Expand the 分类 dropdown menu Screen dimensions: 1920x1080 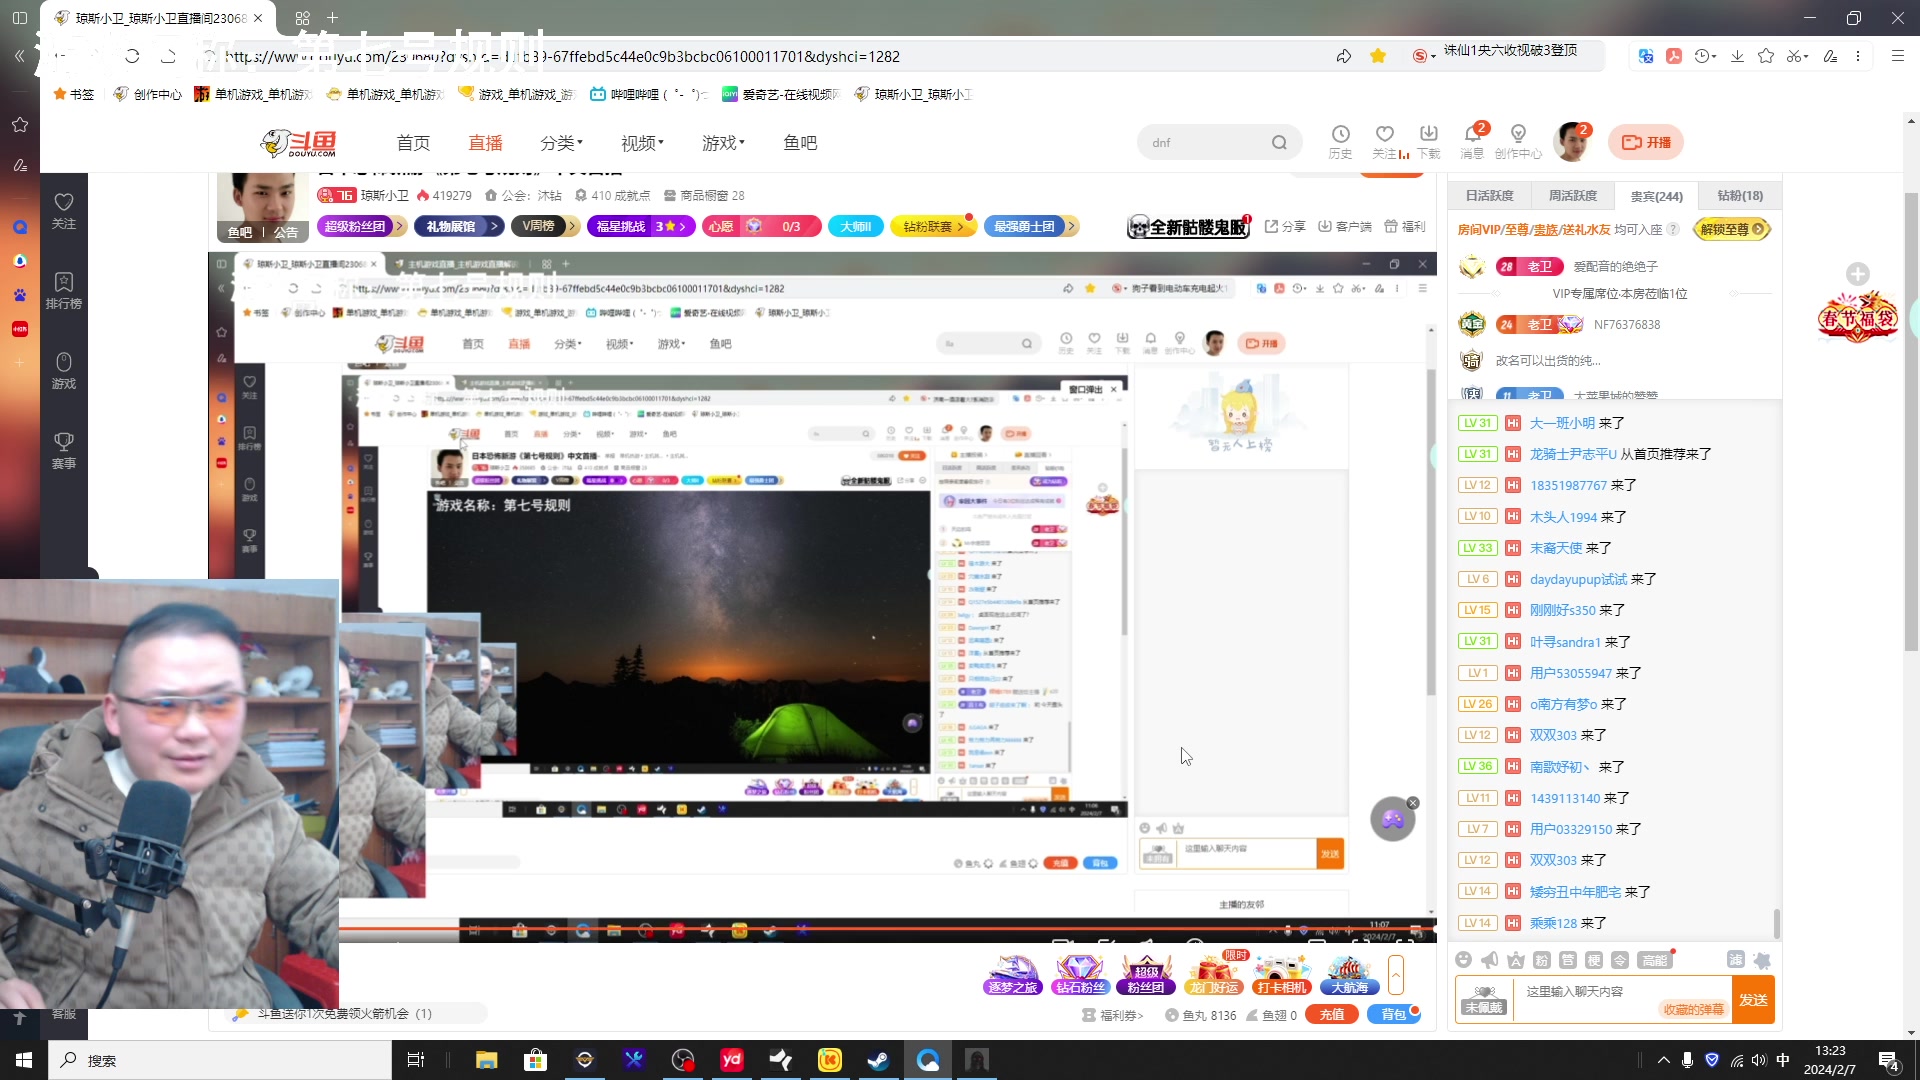[x=561, y=143]
